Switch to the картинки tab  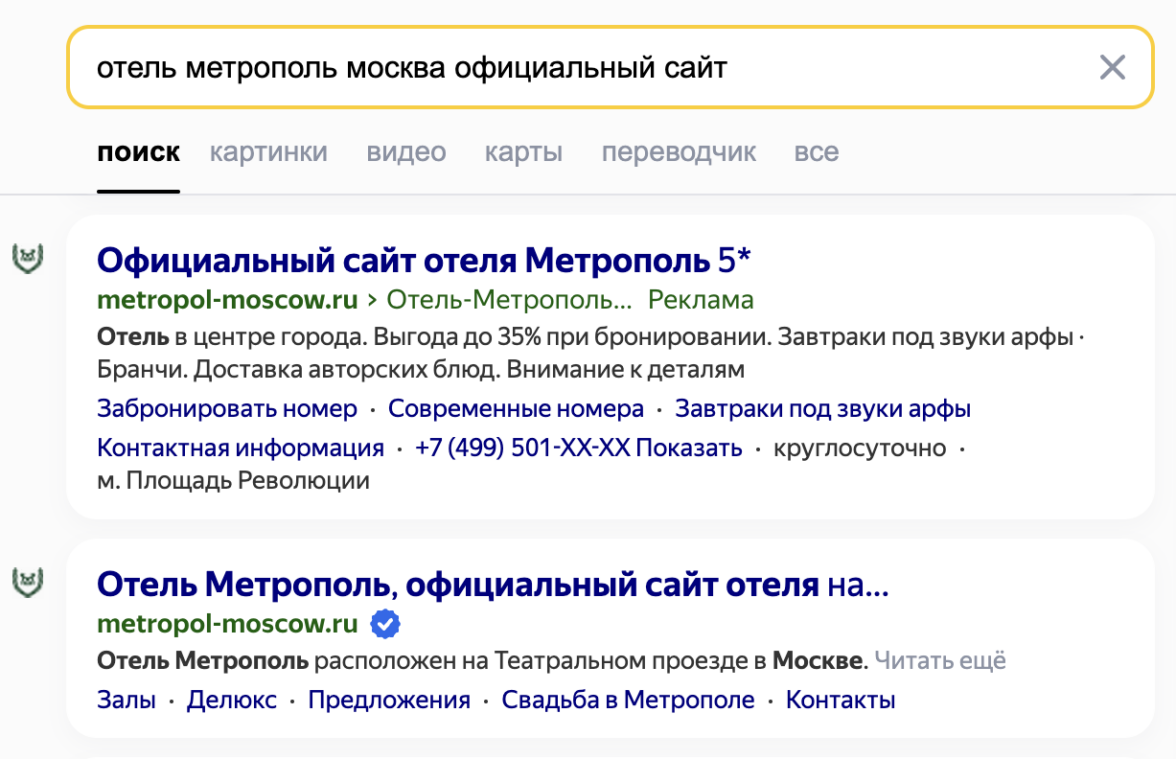[x=268, y=152]
